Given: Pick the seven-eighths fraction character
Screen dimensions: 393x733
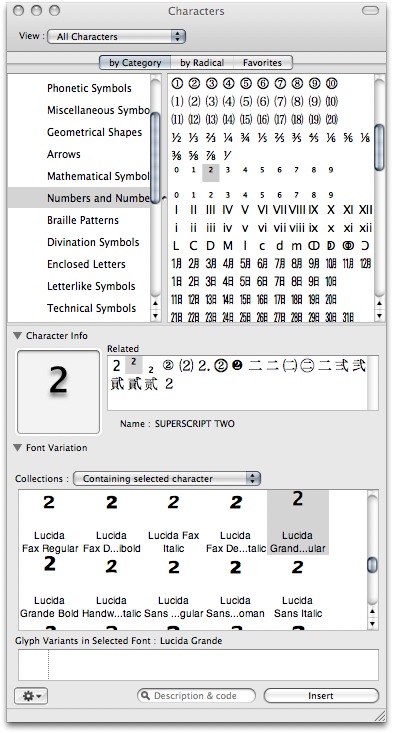Looking at the screenshot, I should pyautogui.click(x=211, y=155).
